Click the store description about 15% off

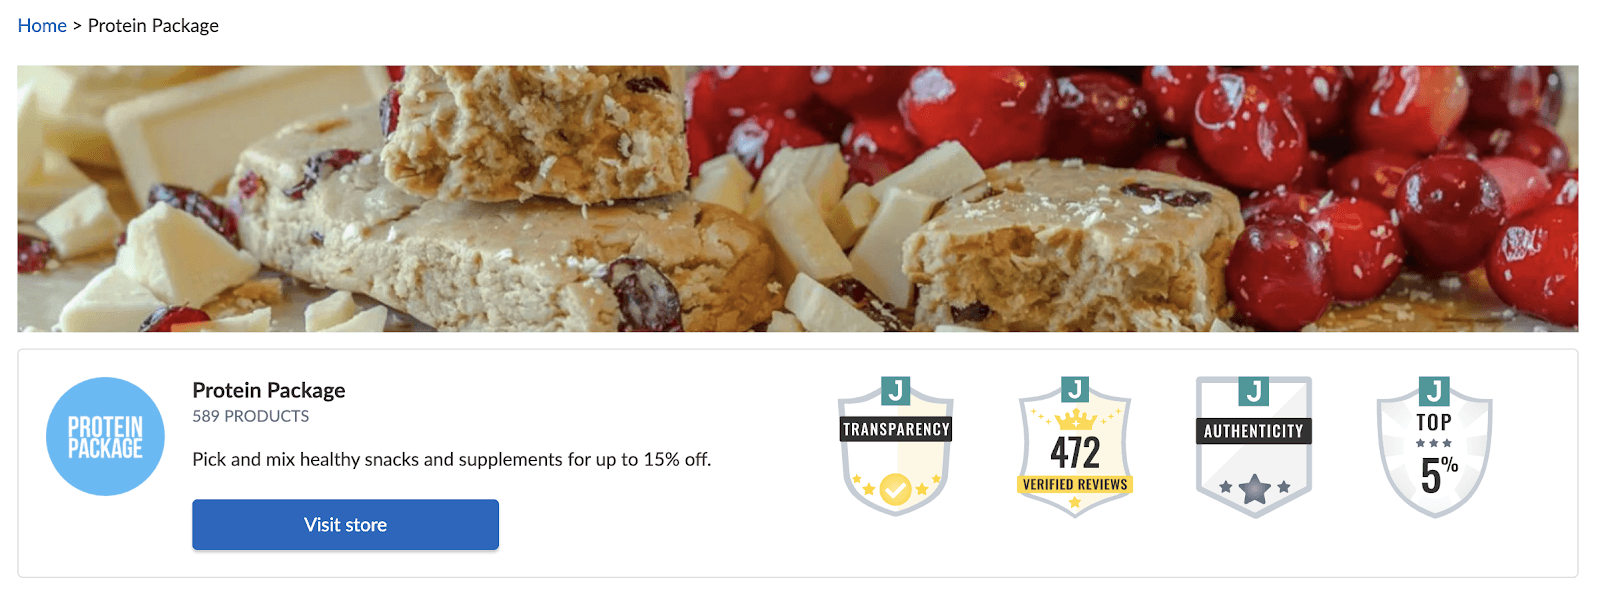(452, 459)
